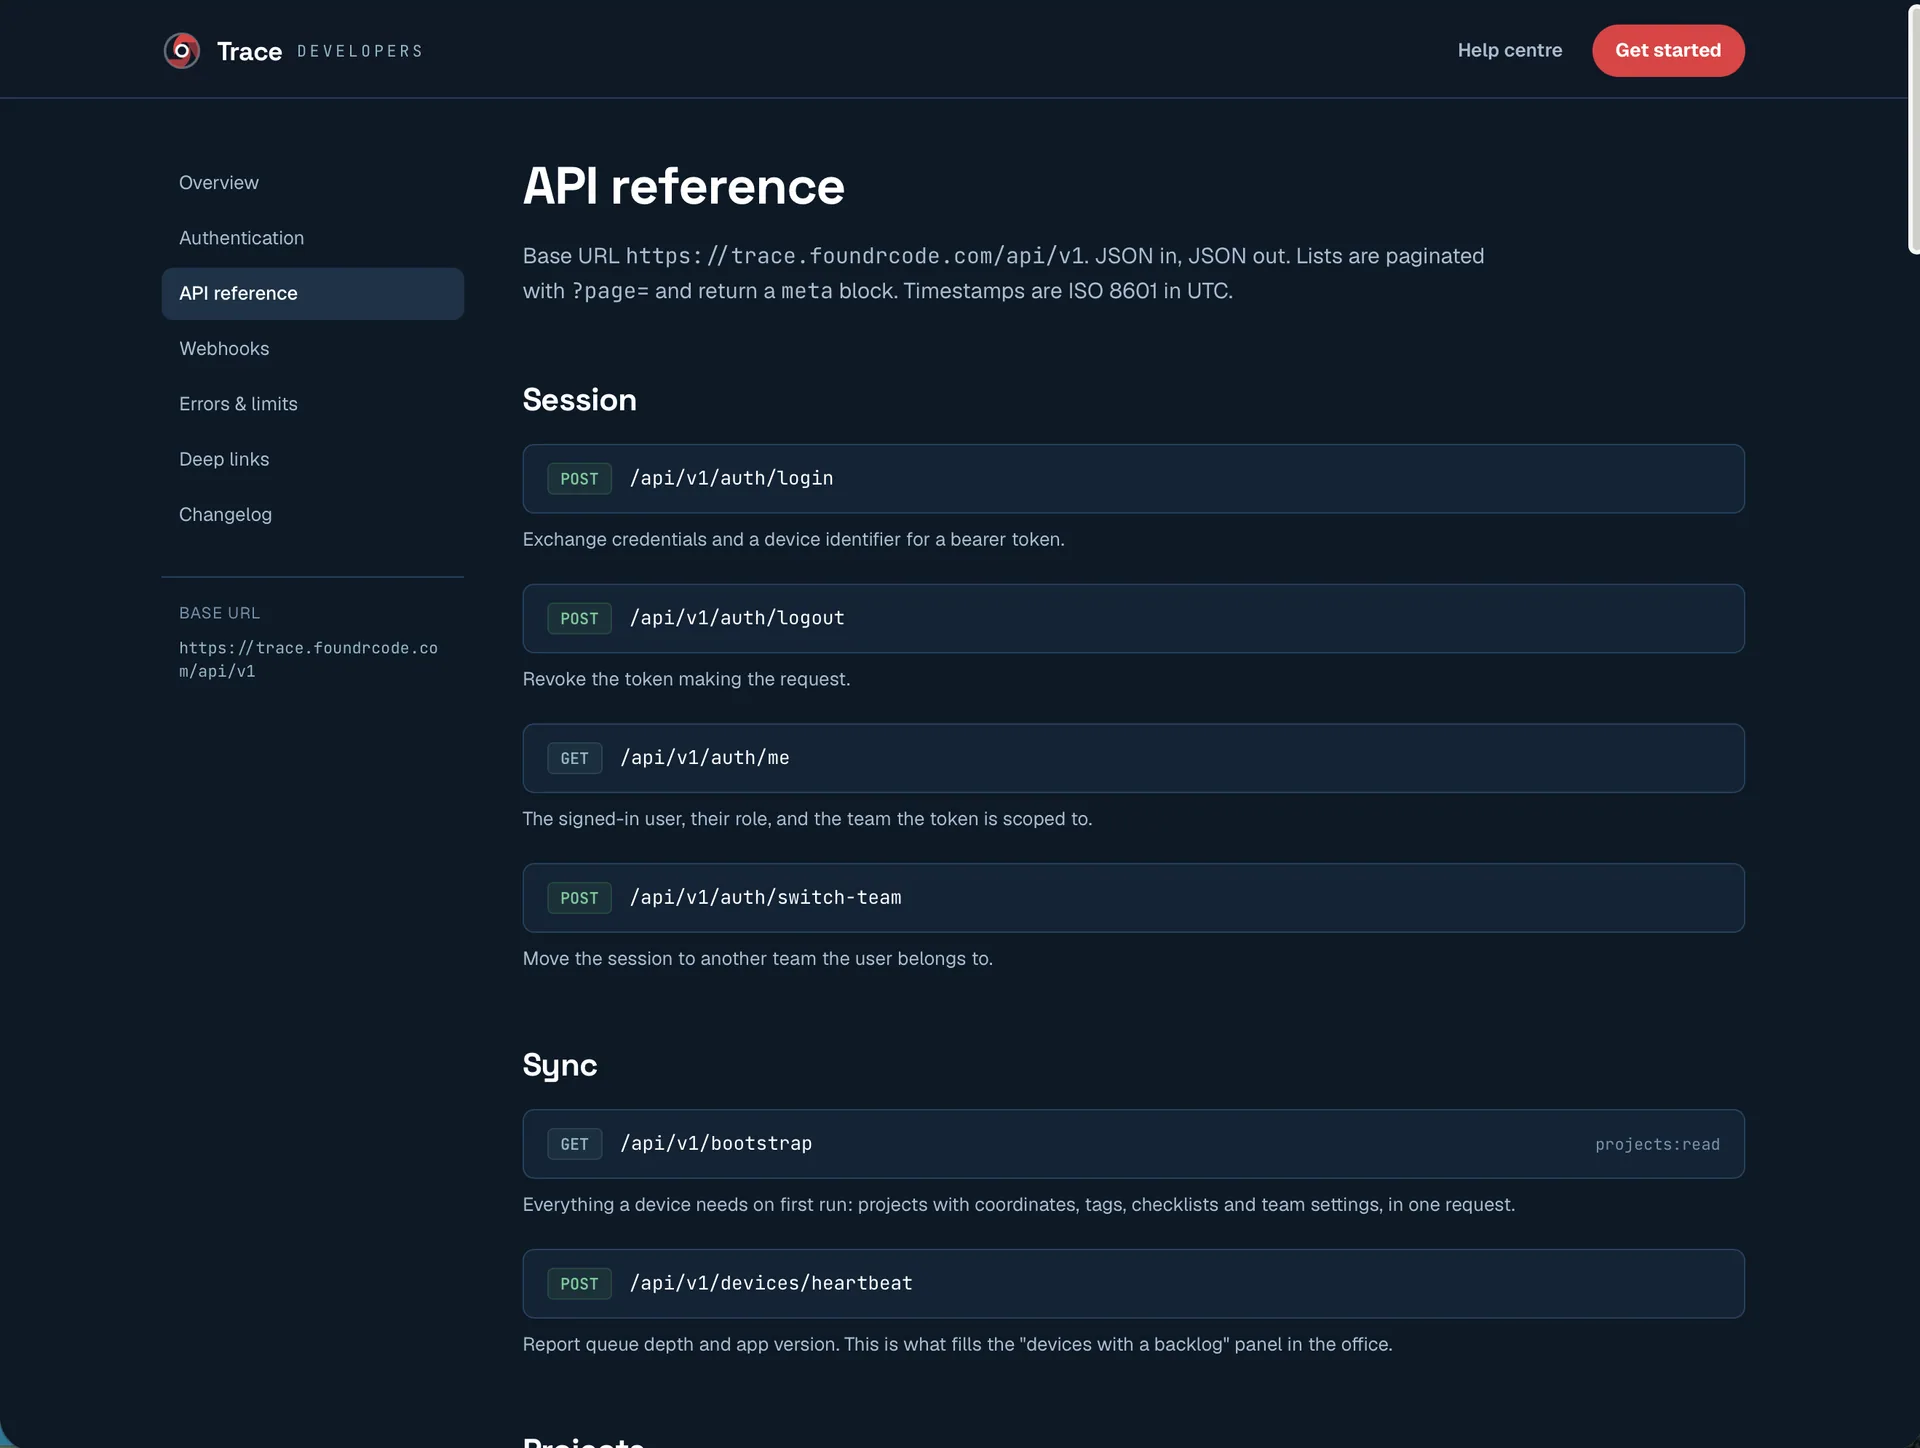Click the projects:read scope label
The image size is (1920, 1448).
(x=1657, y=1144)
